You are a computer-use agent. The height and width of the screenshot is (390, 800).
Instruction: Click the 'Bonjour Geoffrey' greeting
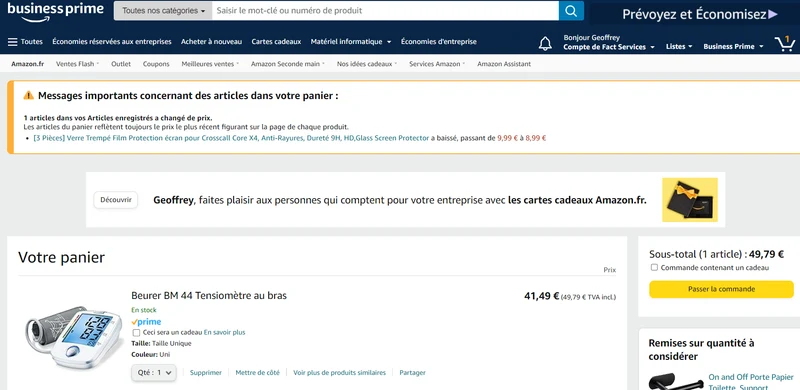point(591,38)
